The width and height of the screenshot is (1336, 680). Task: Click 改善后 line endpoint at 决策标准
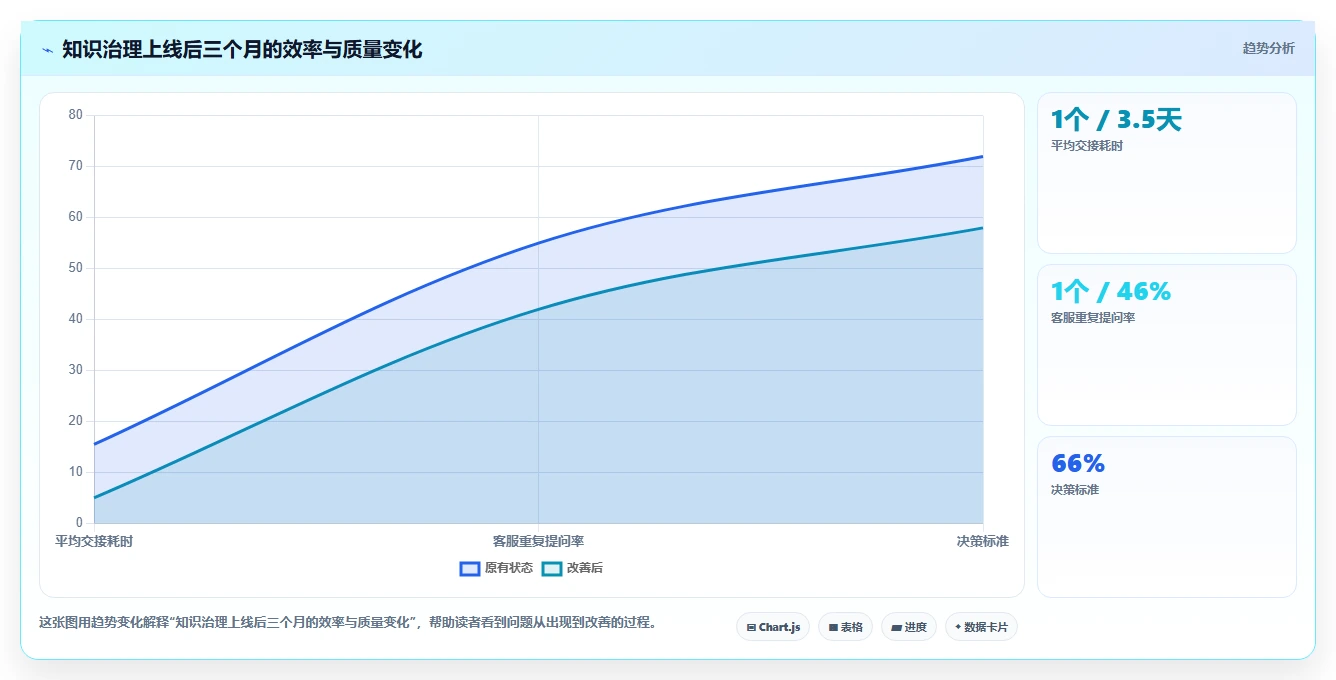tap(983, 228)
